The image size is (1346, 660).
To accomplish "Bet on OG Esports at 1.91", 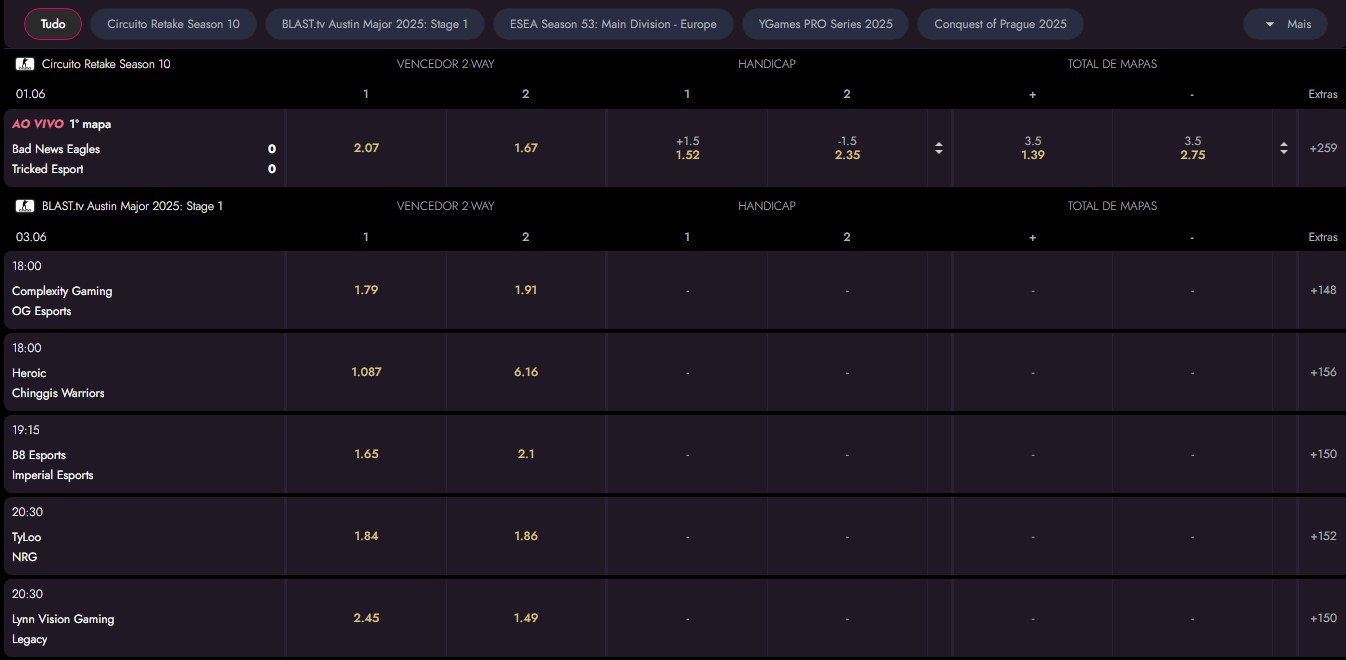I will tap(526, 290).
